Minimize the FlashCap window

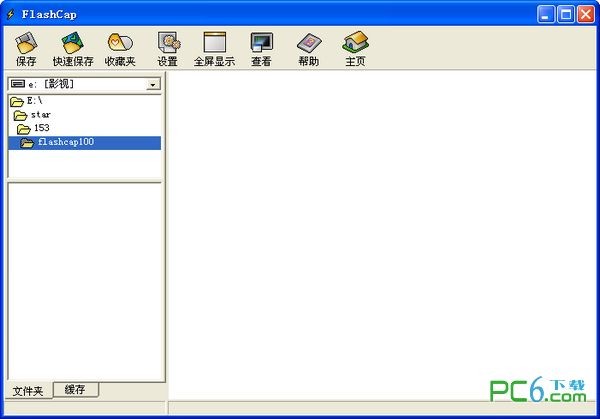click(x=546, y=15)
